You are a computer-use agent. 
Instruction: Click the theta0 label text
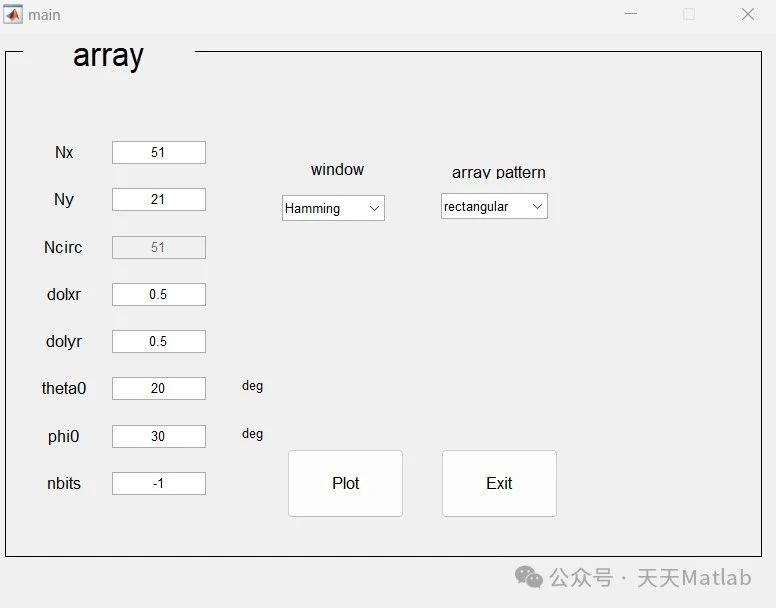coord(64,388)
